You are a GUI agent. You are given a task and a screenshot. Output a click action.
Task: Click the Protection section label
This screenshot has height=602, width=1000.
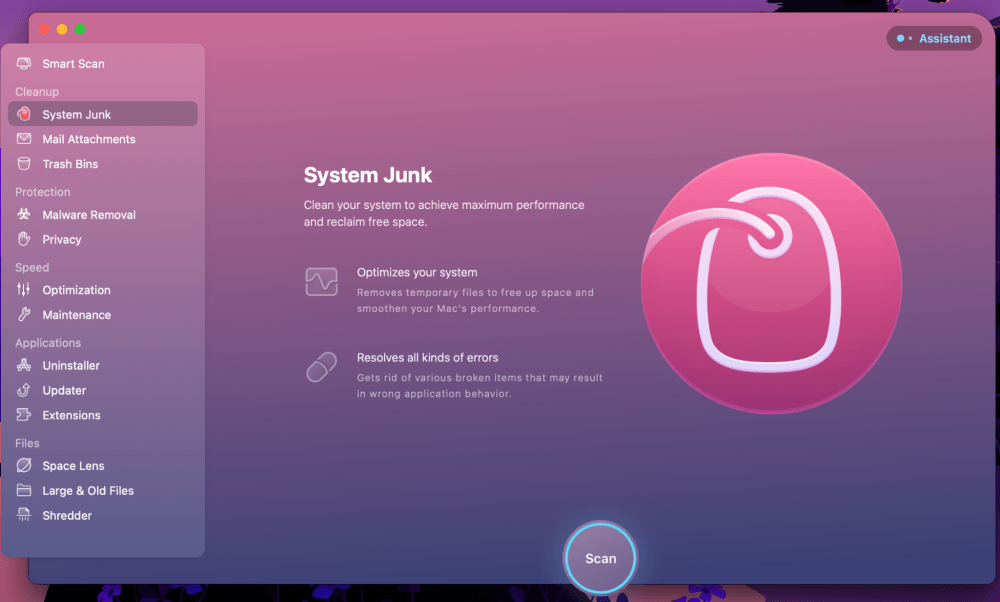point(43,191)
